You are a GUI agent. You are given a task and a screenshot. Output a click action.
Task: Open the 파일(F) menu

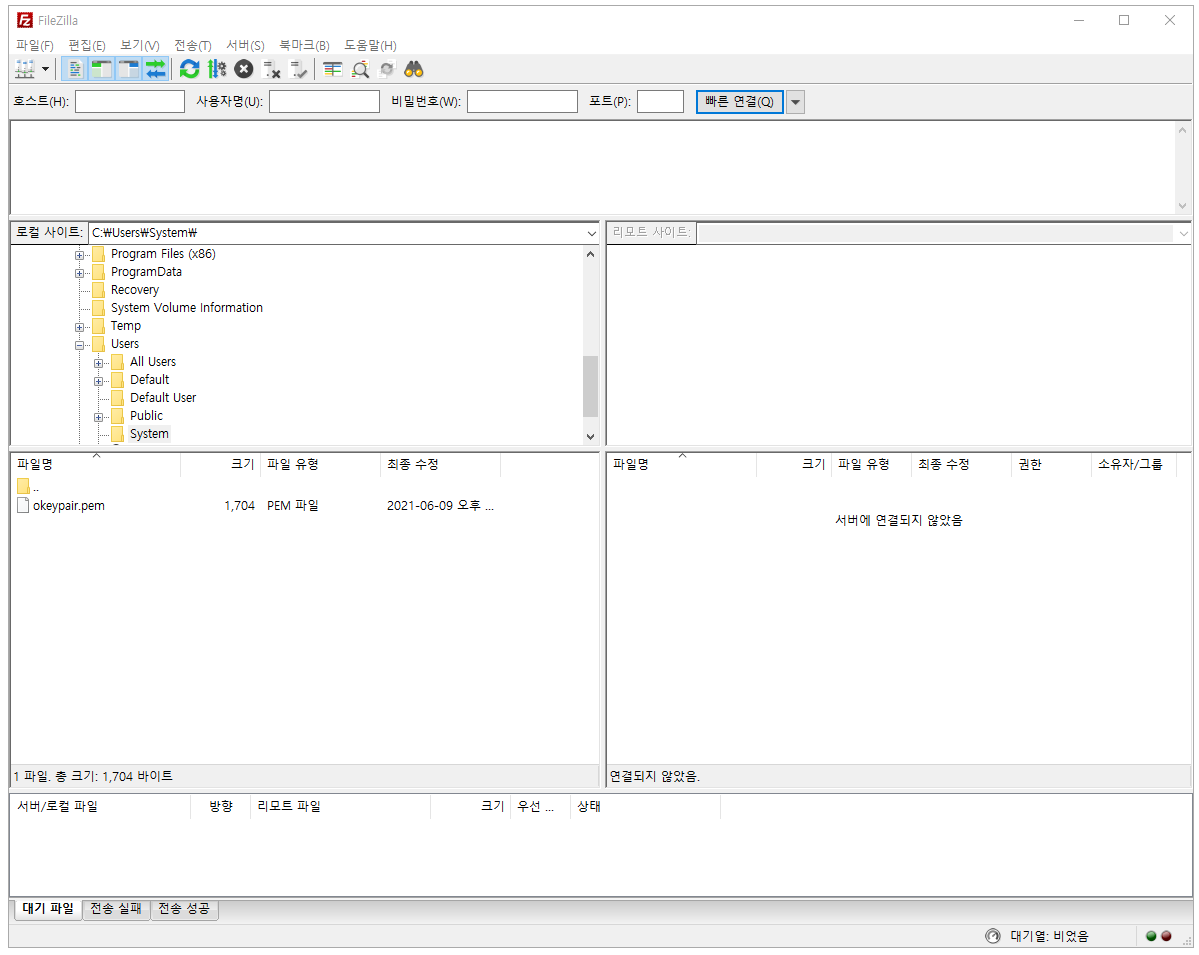[x=34, y=45]
